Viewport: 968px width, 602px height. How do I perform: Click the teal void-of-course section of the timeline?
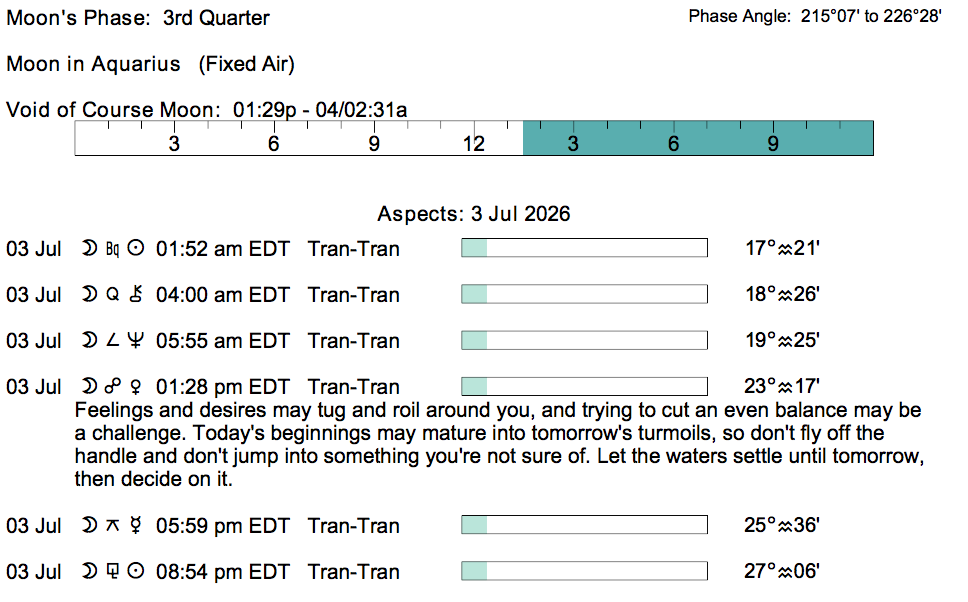[698, 138]
